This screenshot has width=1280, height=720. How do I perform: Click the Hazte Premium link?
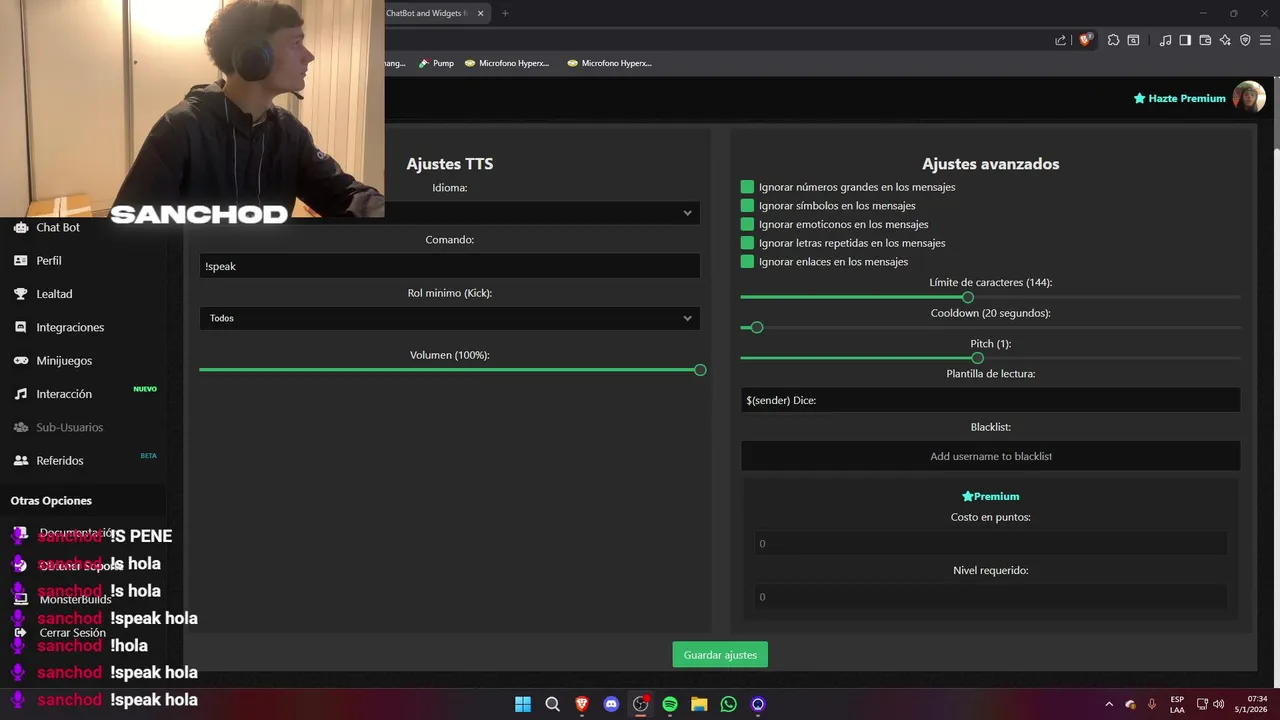(1179, 98)
